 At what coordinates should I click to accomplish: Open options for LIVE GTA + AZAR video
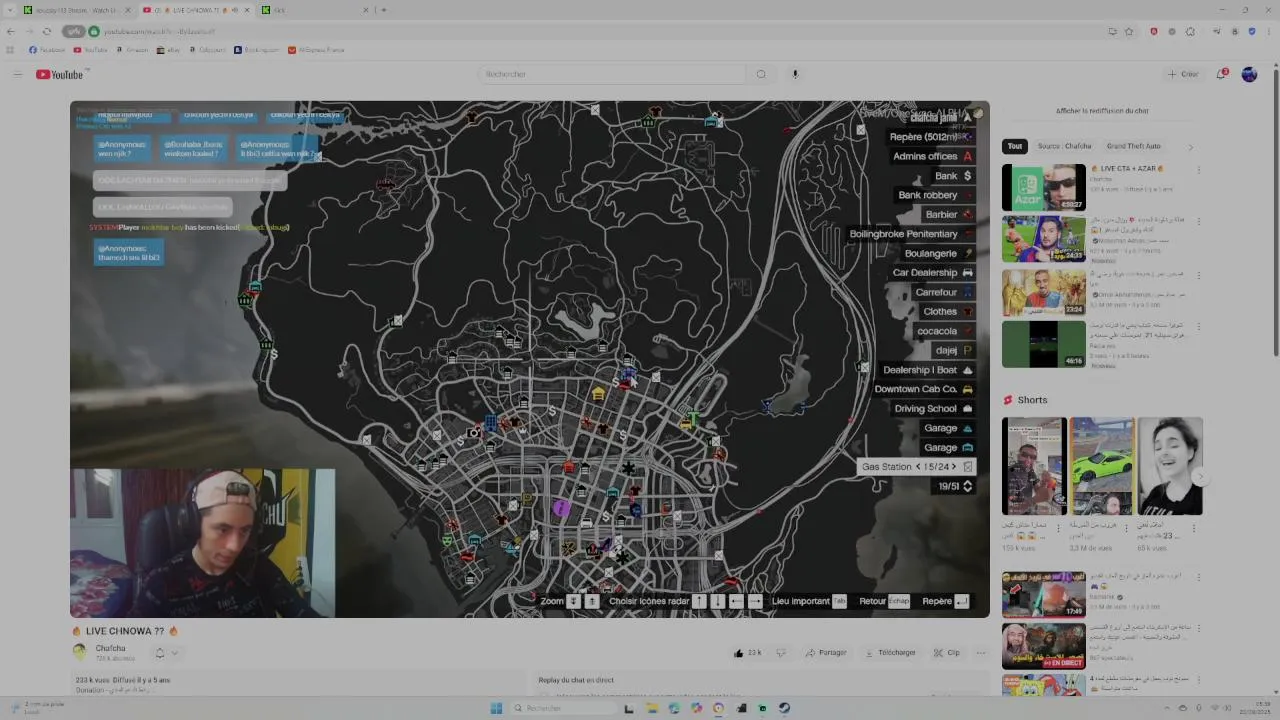point(1198,169)
